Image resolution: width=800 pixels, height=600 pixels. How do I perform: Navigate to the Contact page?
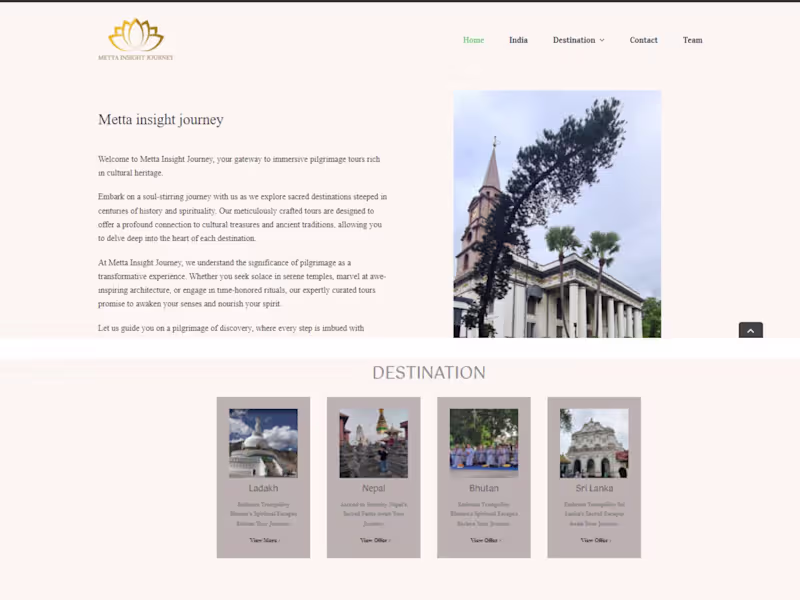643,40
